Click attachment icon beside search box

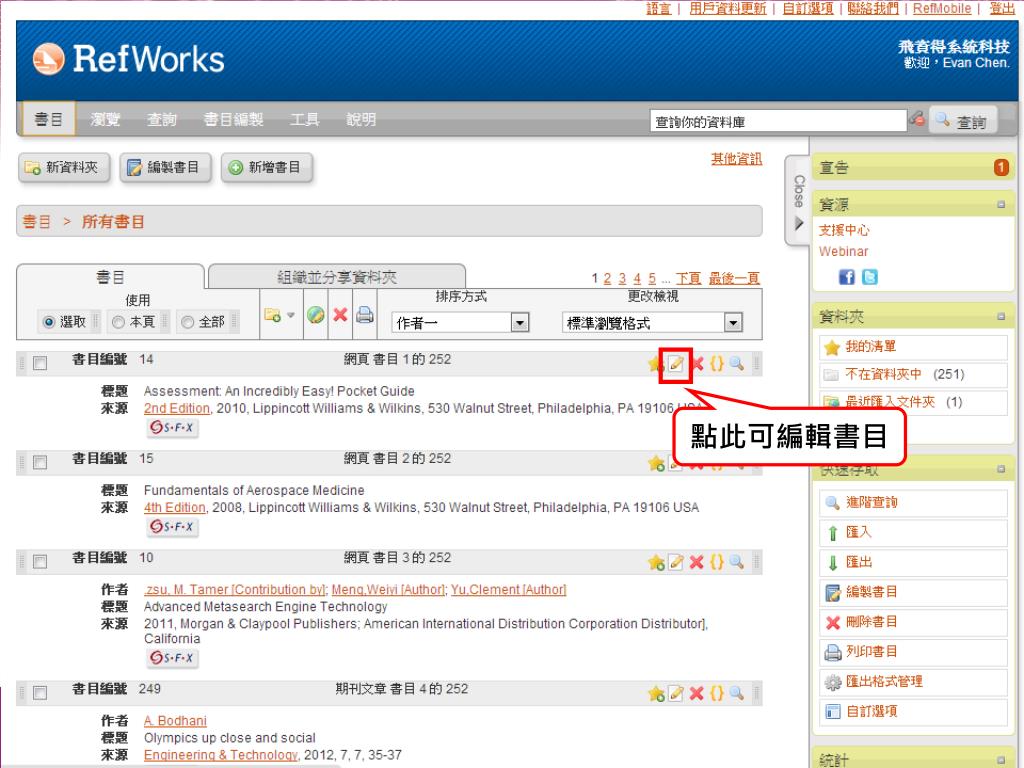click(918, 120)
